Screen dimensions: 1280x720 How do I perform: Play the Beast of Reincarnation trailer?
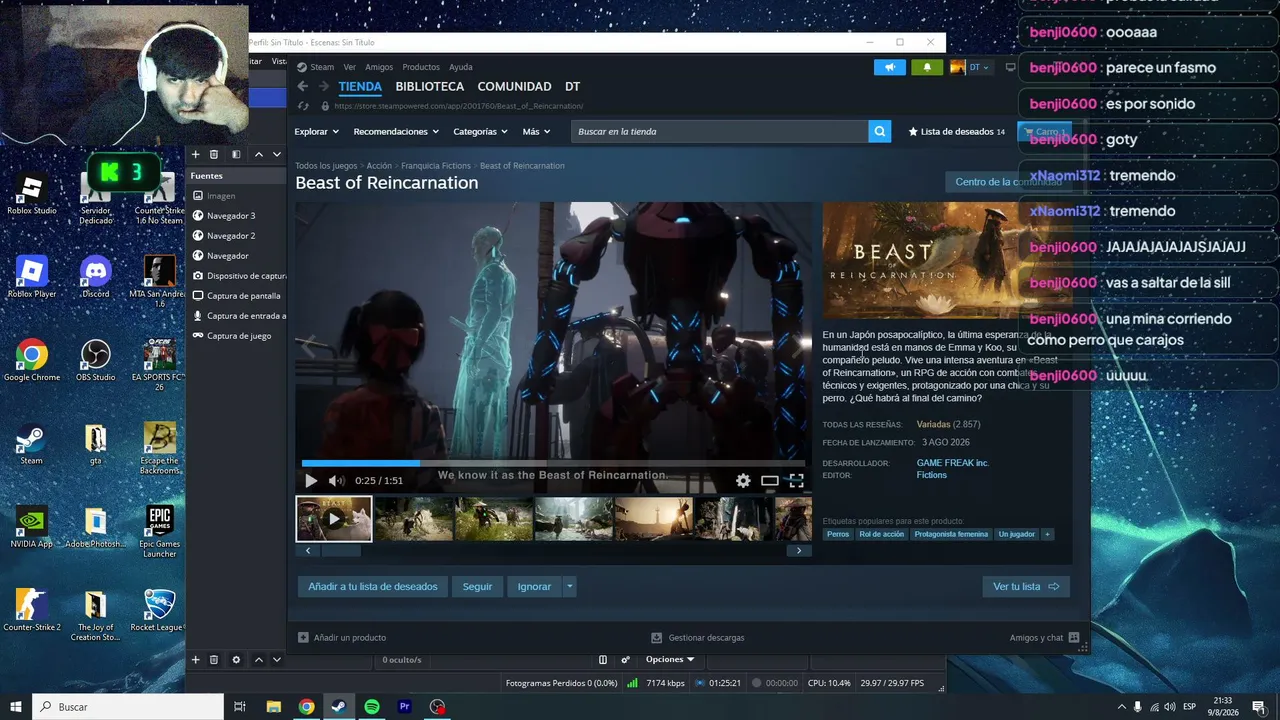pos(311,481)
